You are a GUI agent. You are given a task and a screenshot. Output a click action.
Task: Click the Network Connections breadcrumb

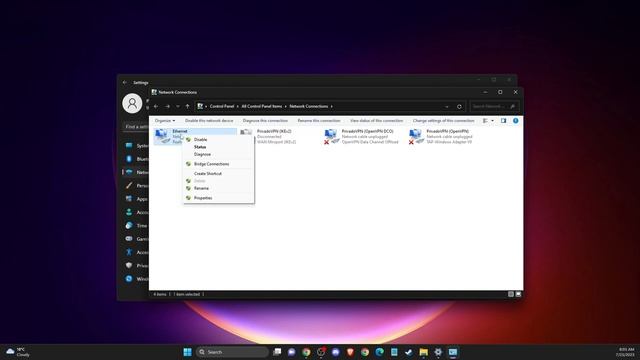pyautogui.click(x=309, y=107)
